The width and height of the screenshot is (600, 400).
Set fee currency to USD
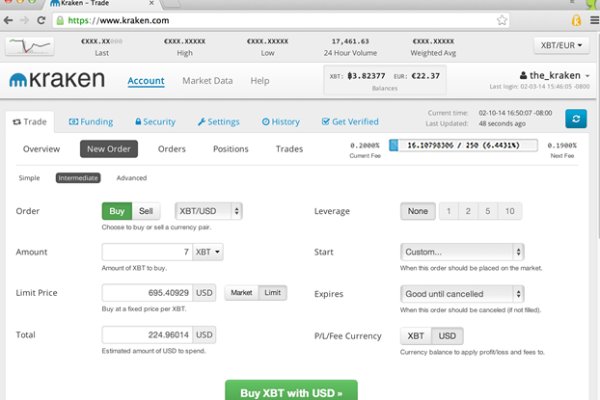[447, 336]
